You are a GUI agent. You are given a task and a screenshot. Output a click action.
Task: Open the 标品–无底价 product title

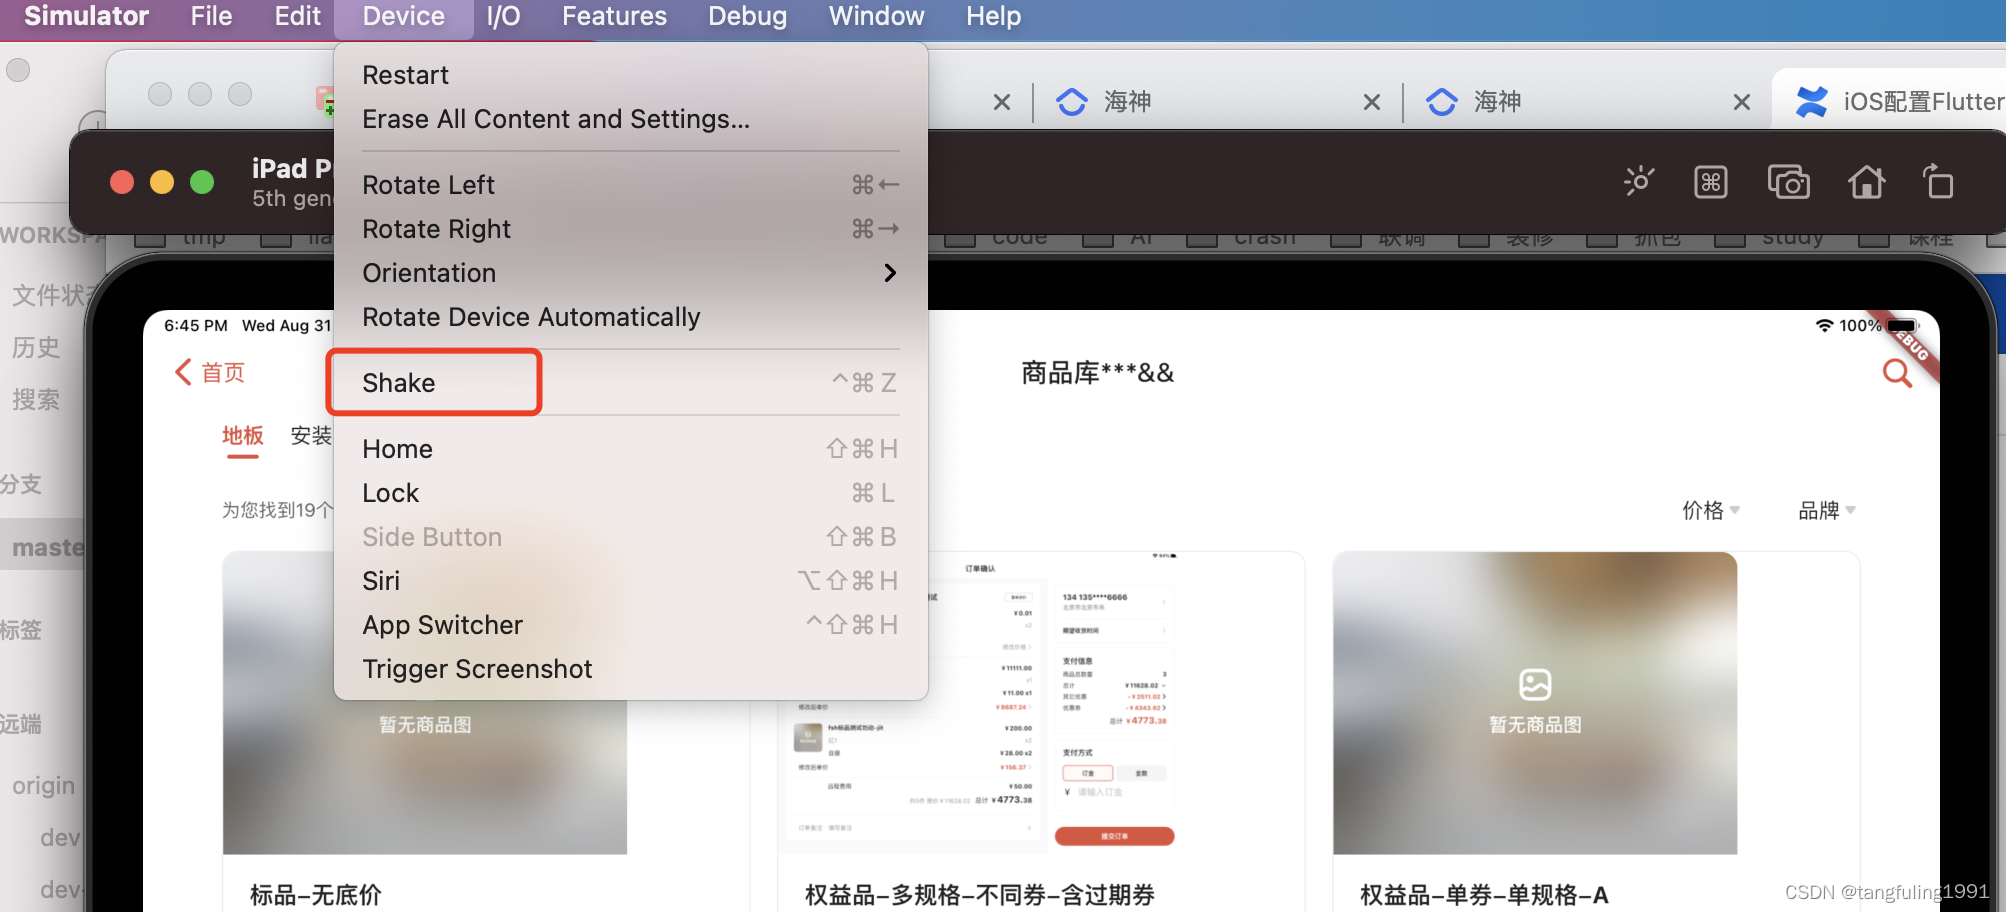316,894
